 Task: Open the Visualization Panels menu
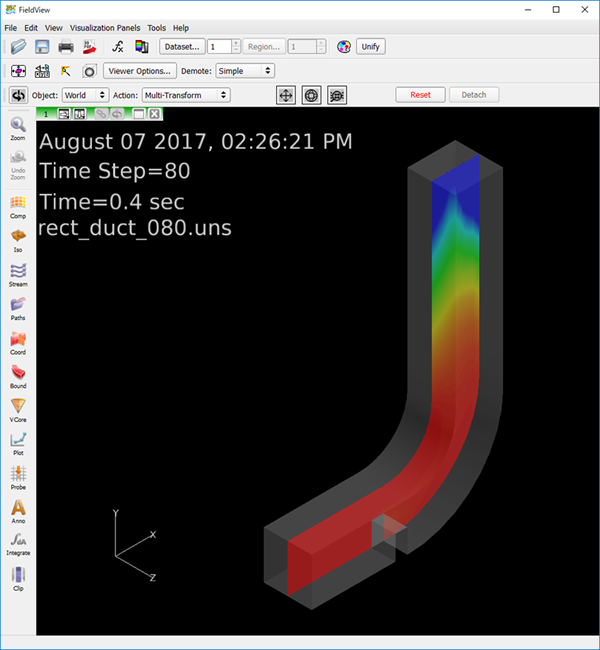click(105, 28)
